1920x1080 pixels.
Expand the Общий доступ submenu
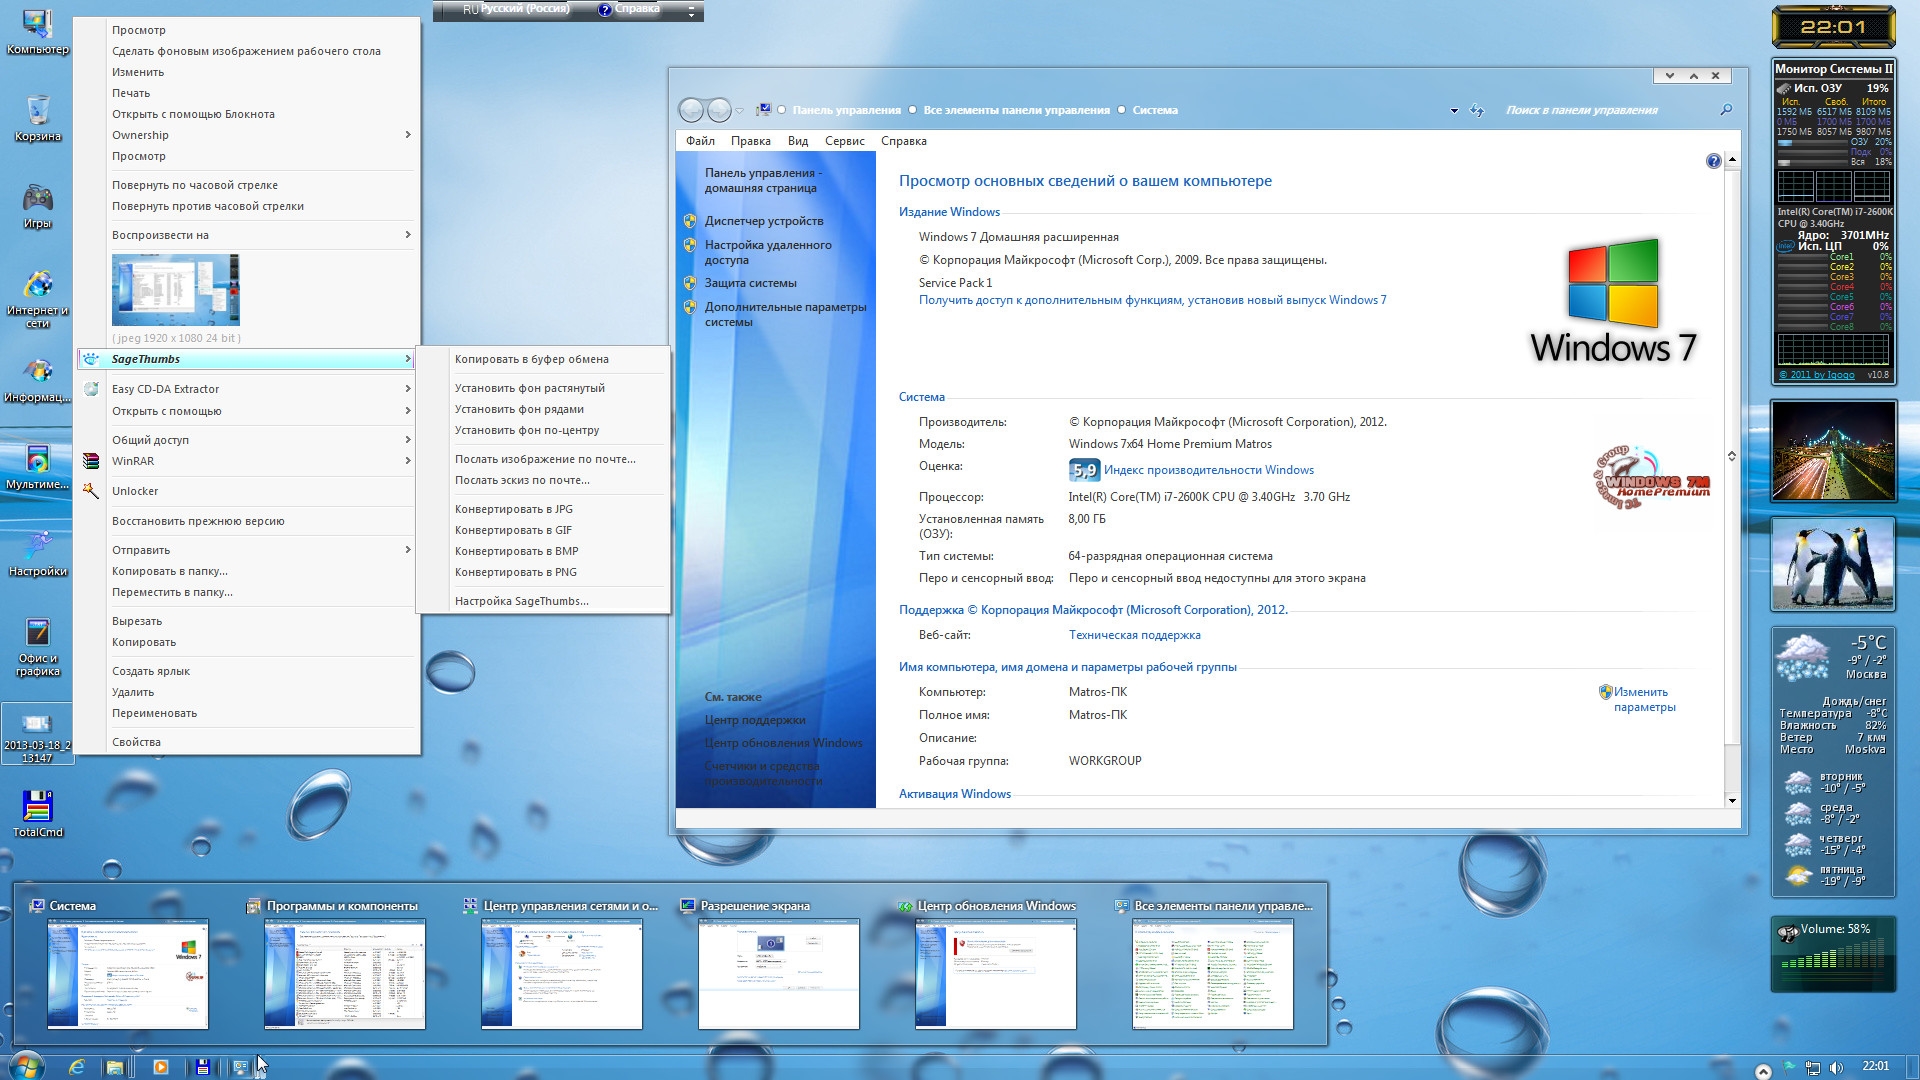click(248, 440)
